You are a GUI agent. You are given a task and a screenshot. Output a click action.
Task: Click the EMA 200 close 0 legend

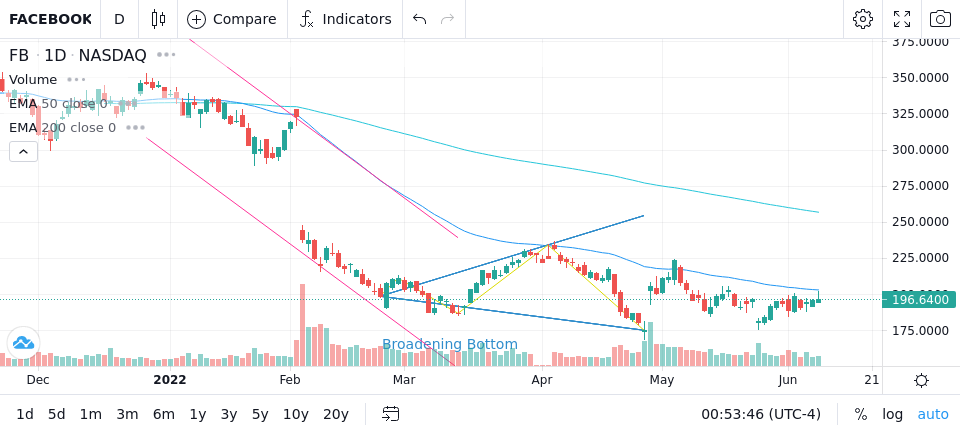click(x=62, y=127)
